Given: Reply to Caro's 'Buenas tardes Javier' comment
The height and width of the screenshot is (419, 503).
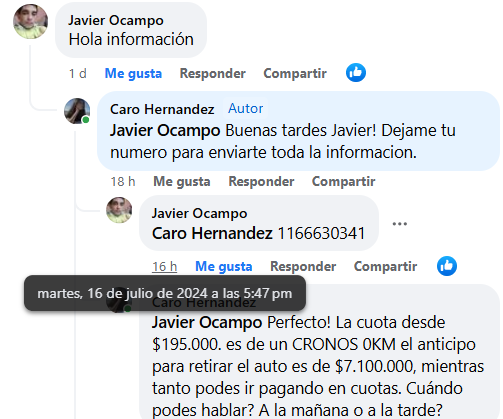Looking at the screenshot, I should [x=261, y=181].
